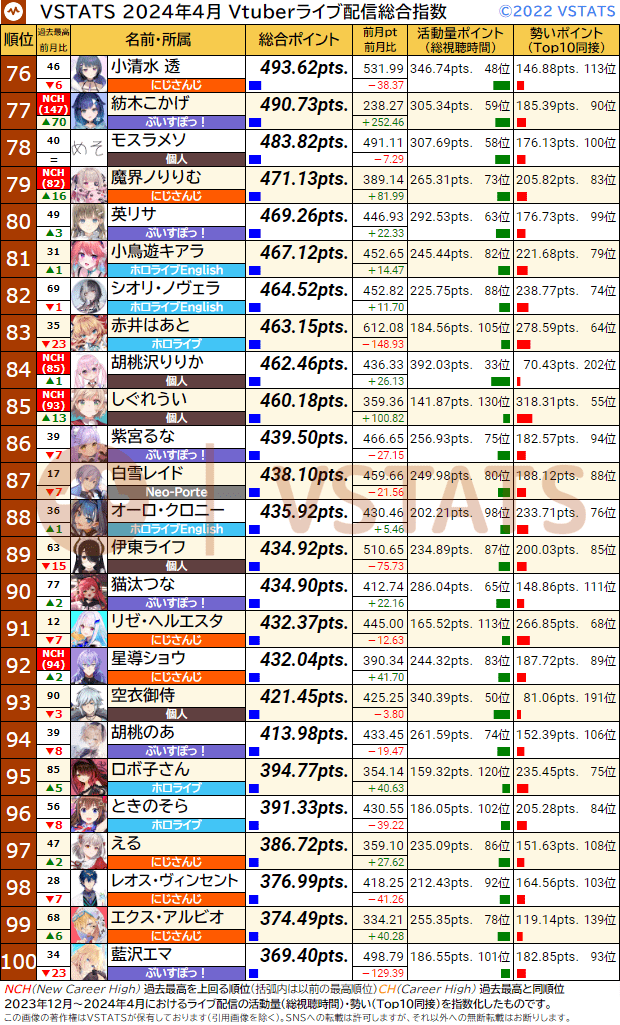This screenshot has width=620, height=1025.
Task: Select 英リサ's avatar thumbnail
Action: pos(89,222)
